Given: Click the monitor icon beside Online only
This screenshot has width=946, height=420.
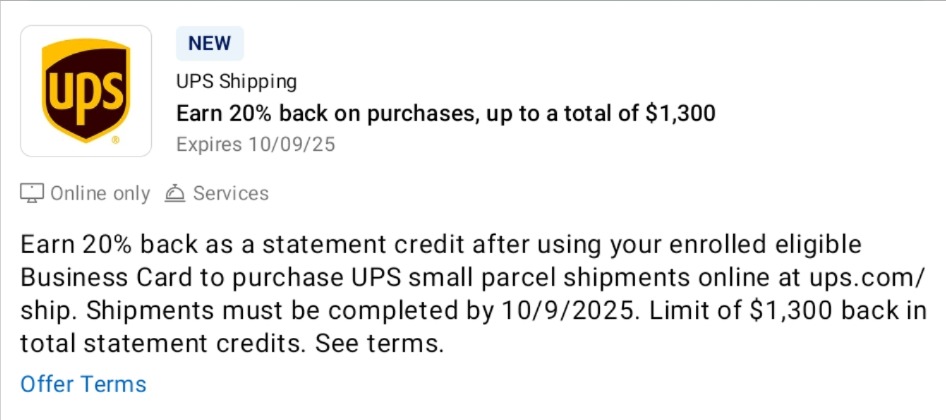Looking at the screenshot, I should (x=32, y=194).
